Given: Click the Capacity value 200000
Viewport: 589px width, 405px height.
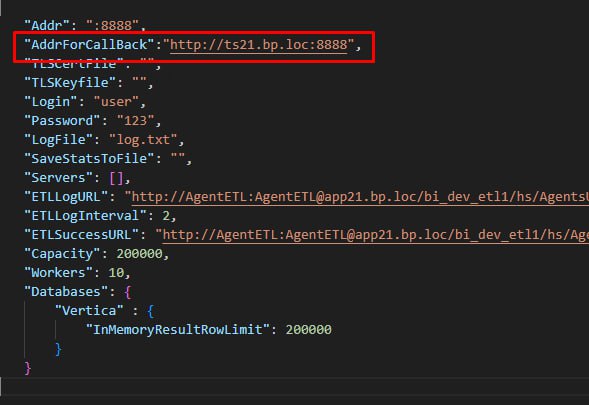Looking at the screenshot, I should tap(139, 254).
